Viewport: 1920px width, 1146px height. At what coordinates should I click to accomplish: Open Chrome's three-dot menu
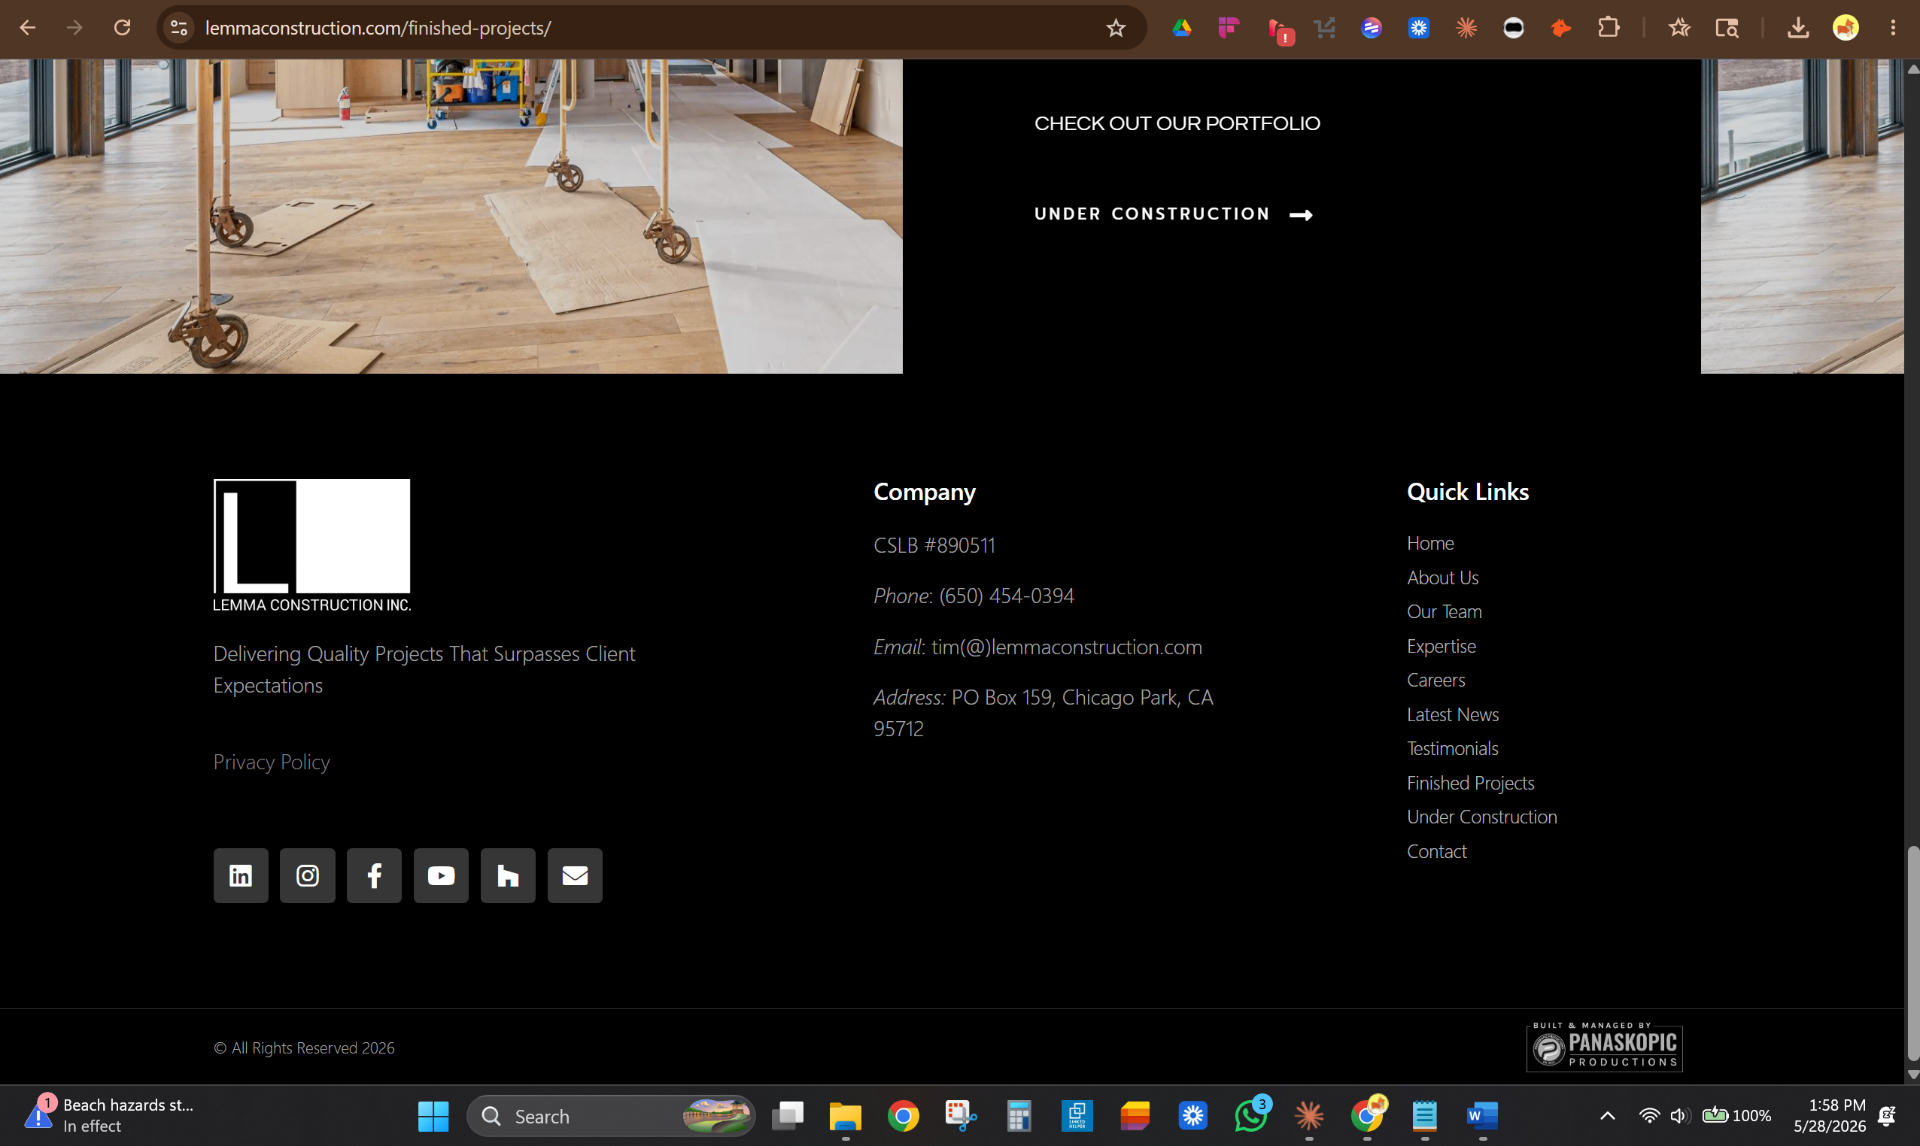(1892, 28)
